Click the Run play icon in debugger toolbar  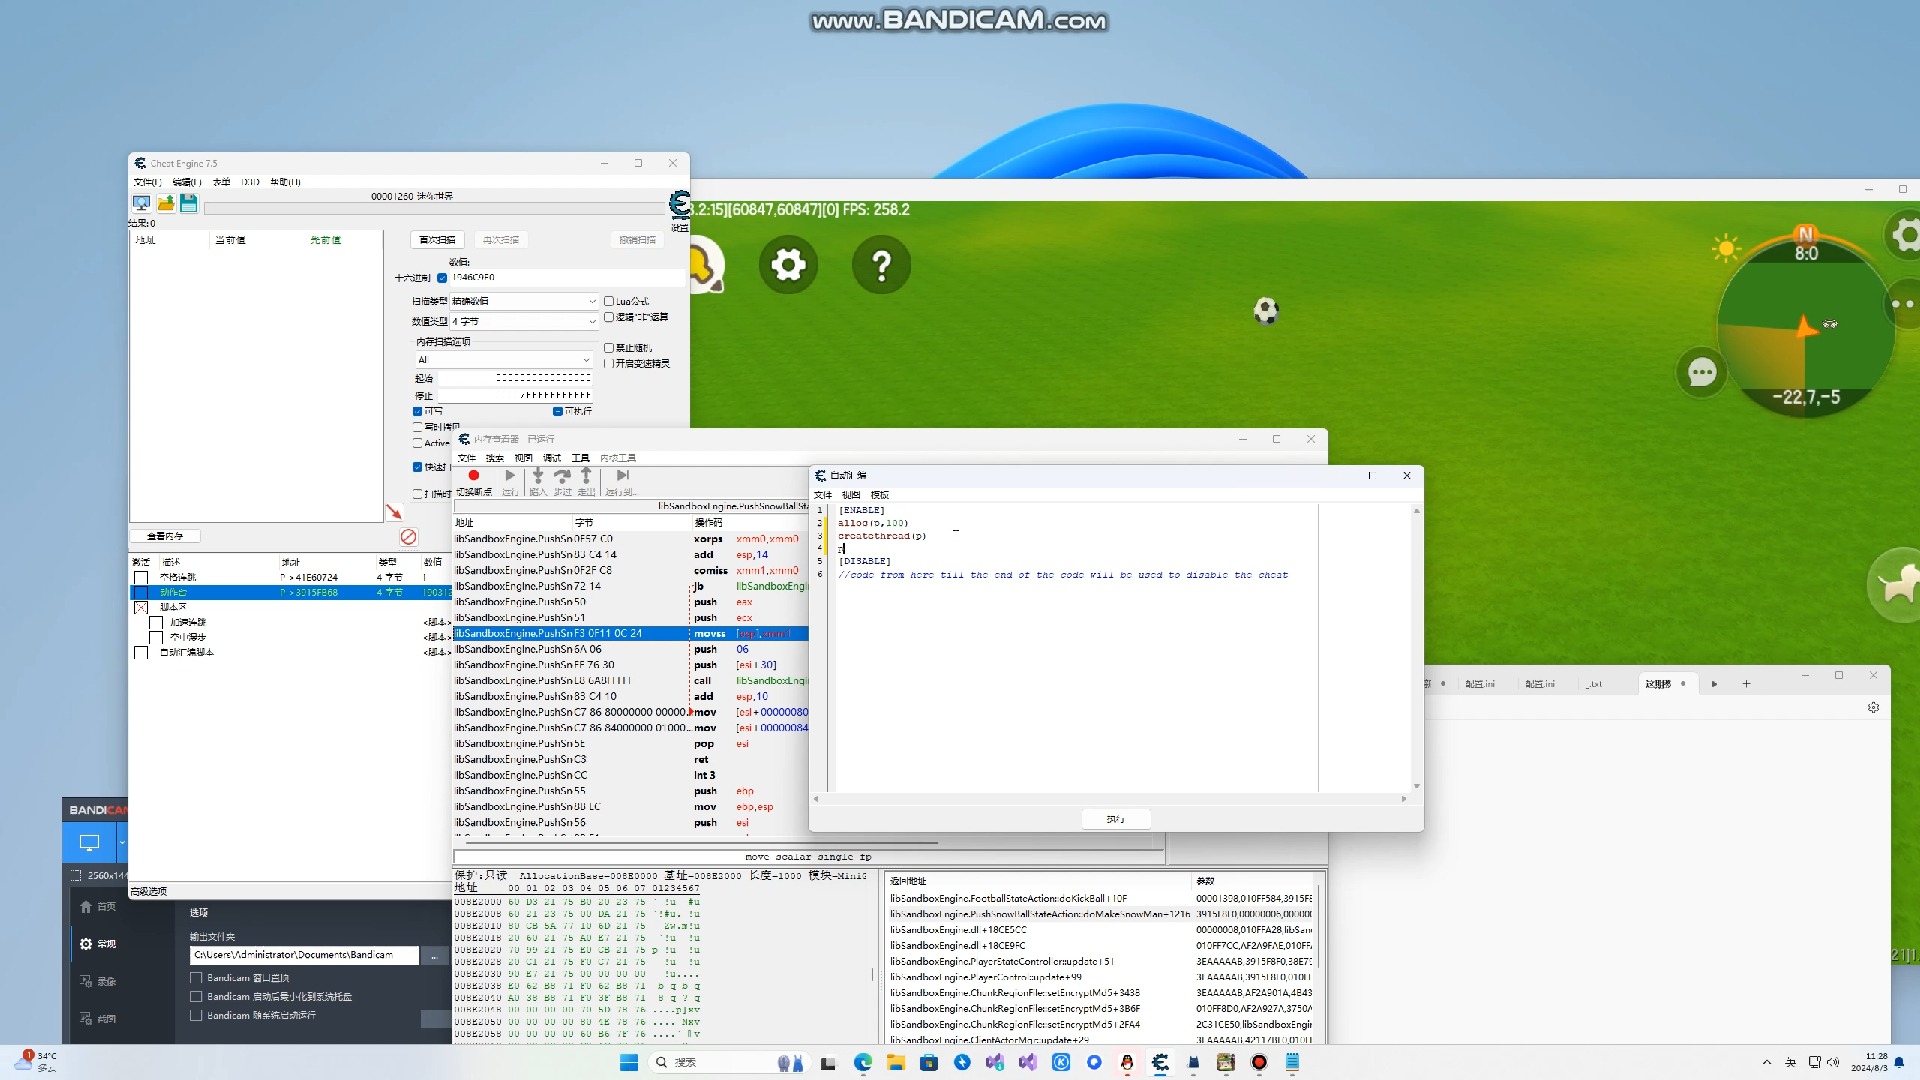510,476
